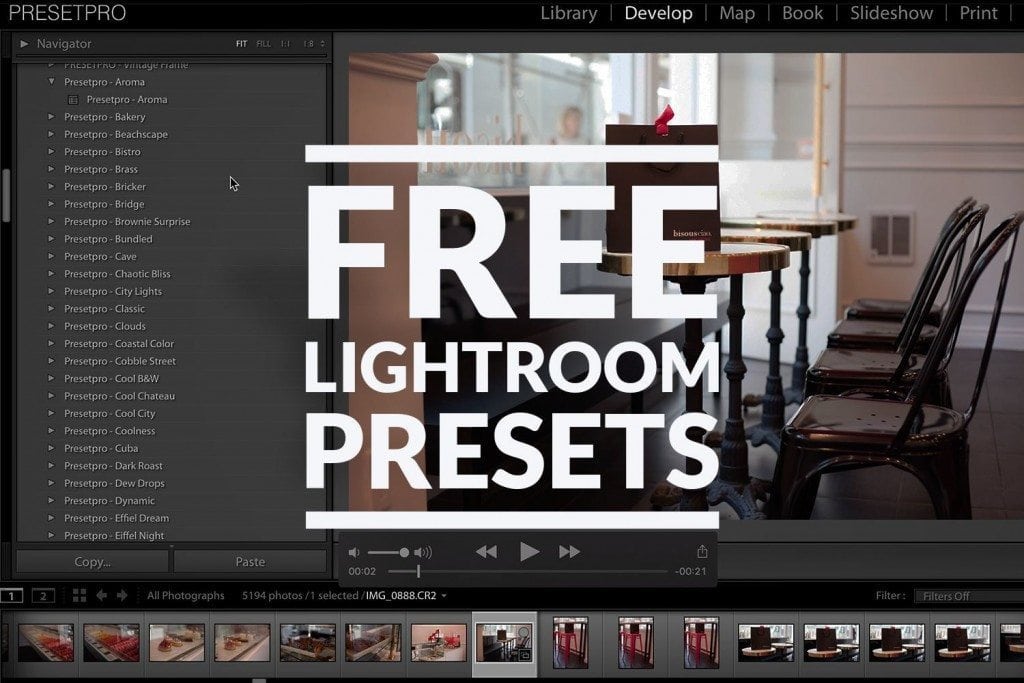Viewport: 1024px width, 683px height.
Task: Click the video share icon
Action: (702, 552)
